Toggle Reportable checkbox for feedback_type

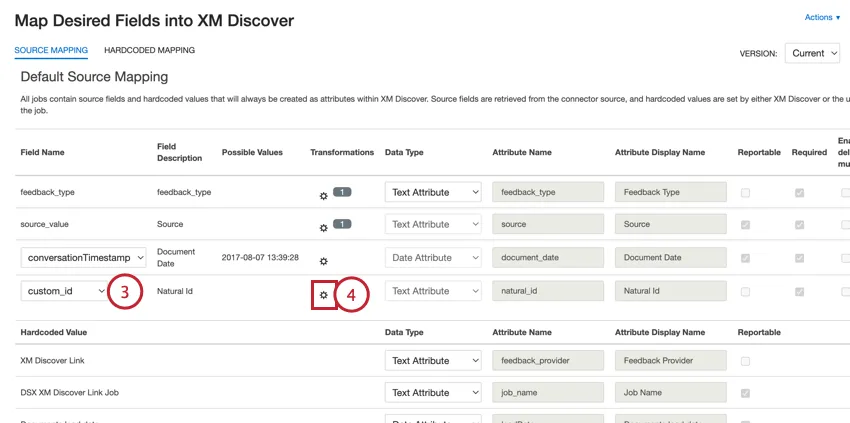click(746, 192)
